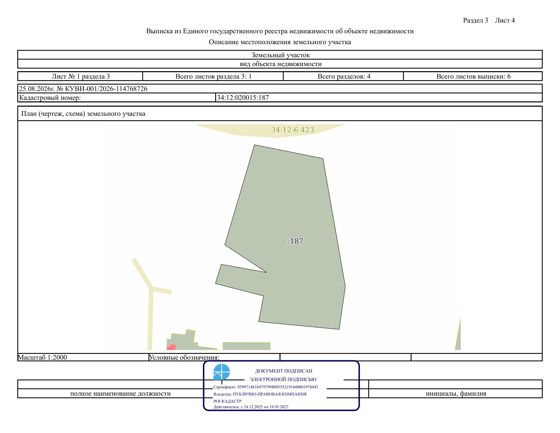The height and width of the screenshot is (433, 560).
Task: Click the 'инициалы, фамилия' cell
Action: tap(456, 393)
